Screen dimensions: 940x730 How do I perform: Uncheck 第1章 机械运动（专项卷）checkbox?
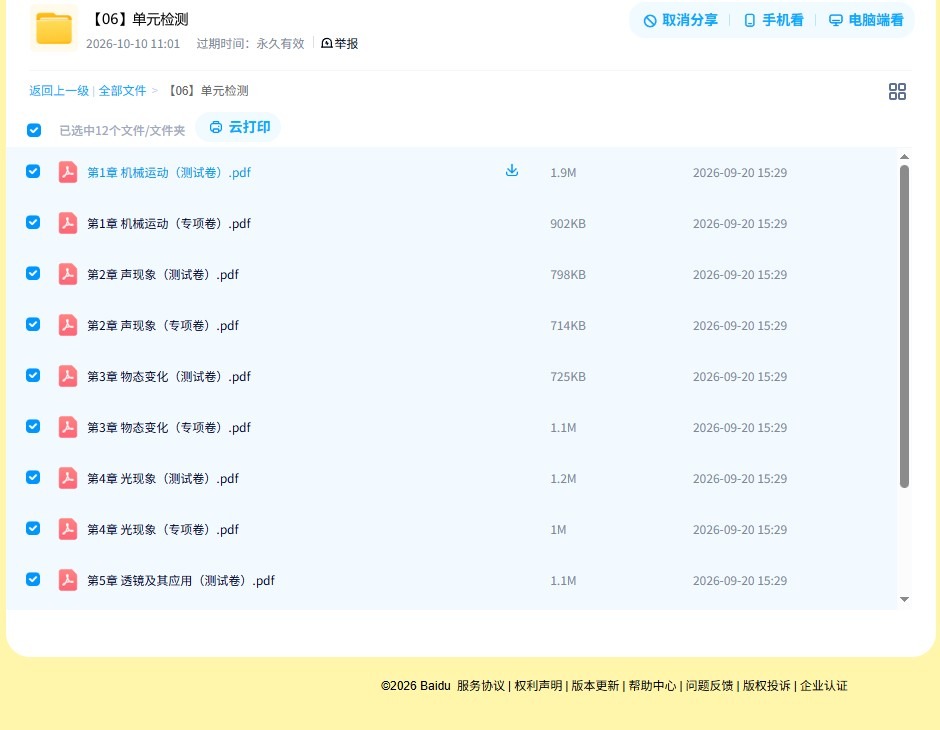click(x=33, y=222)
